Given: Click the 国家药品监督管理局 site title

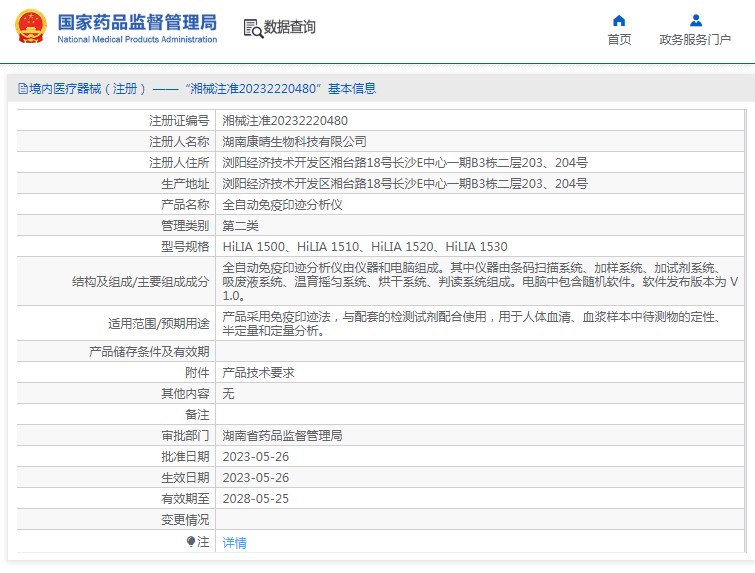Looking at the screenshot, I should [136, 20].
